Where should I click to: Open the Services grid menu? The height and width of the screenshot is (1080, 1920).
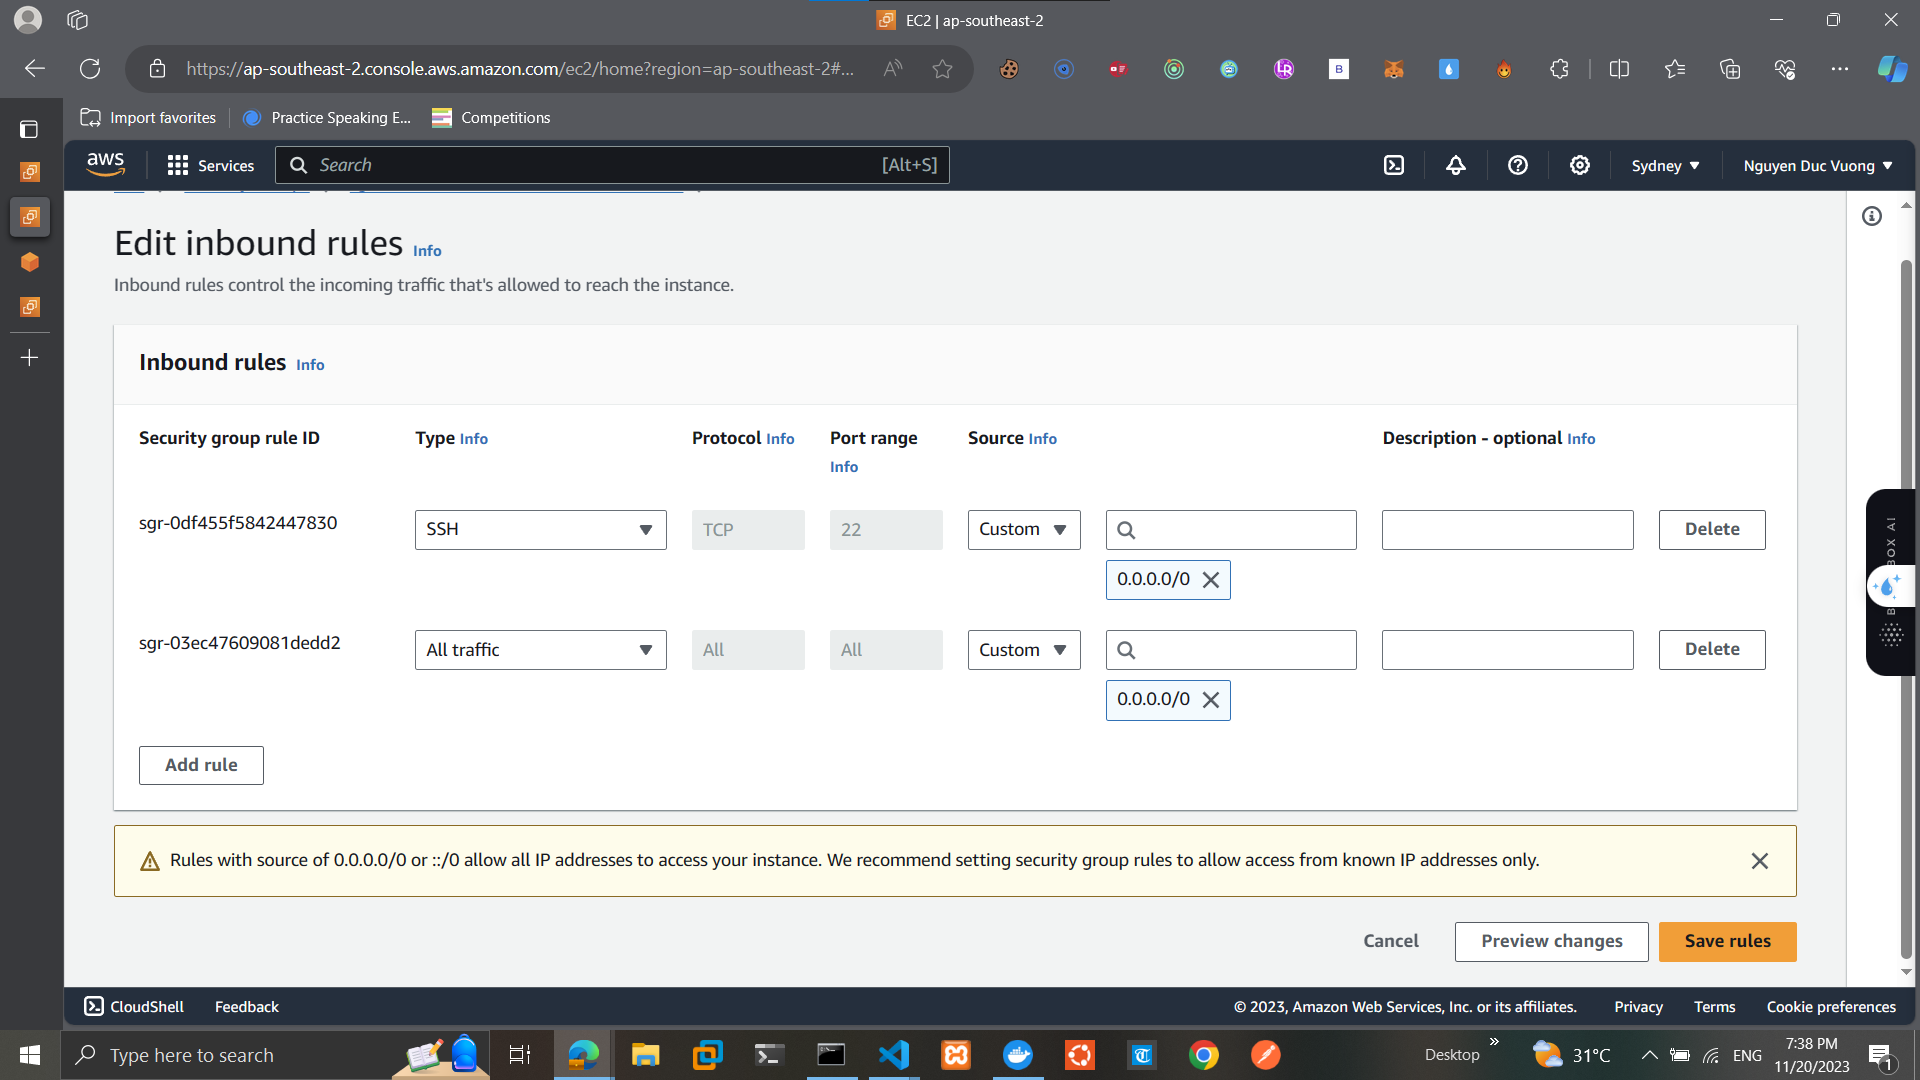[x=211, y=165]
